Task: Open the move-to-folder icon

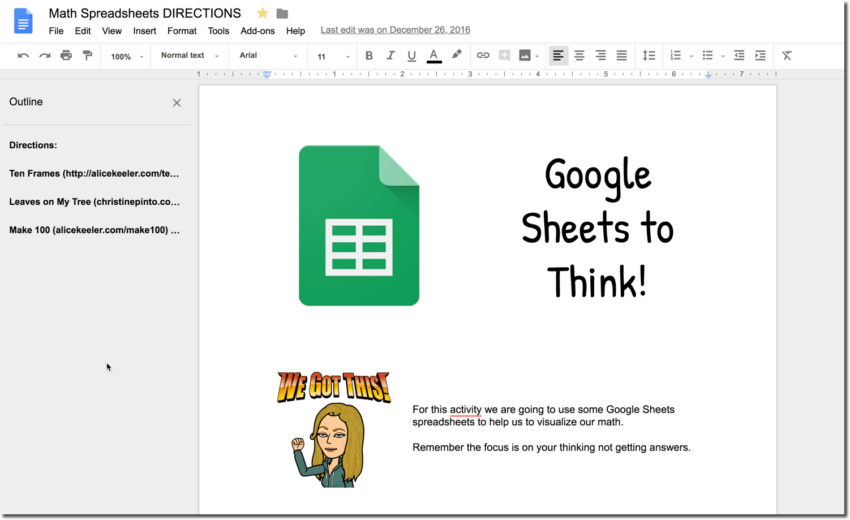Action: (x=282, y=14)
